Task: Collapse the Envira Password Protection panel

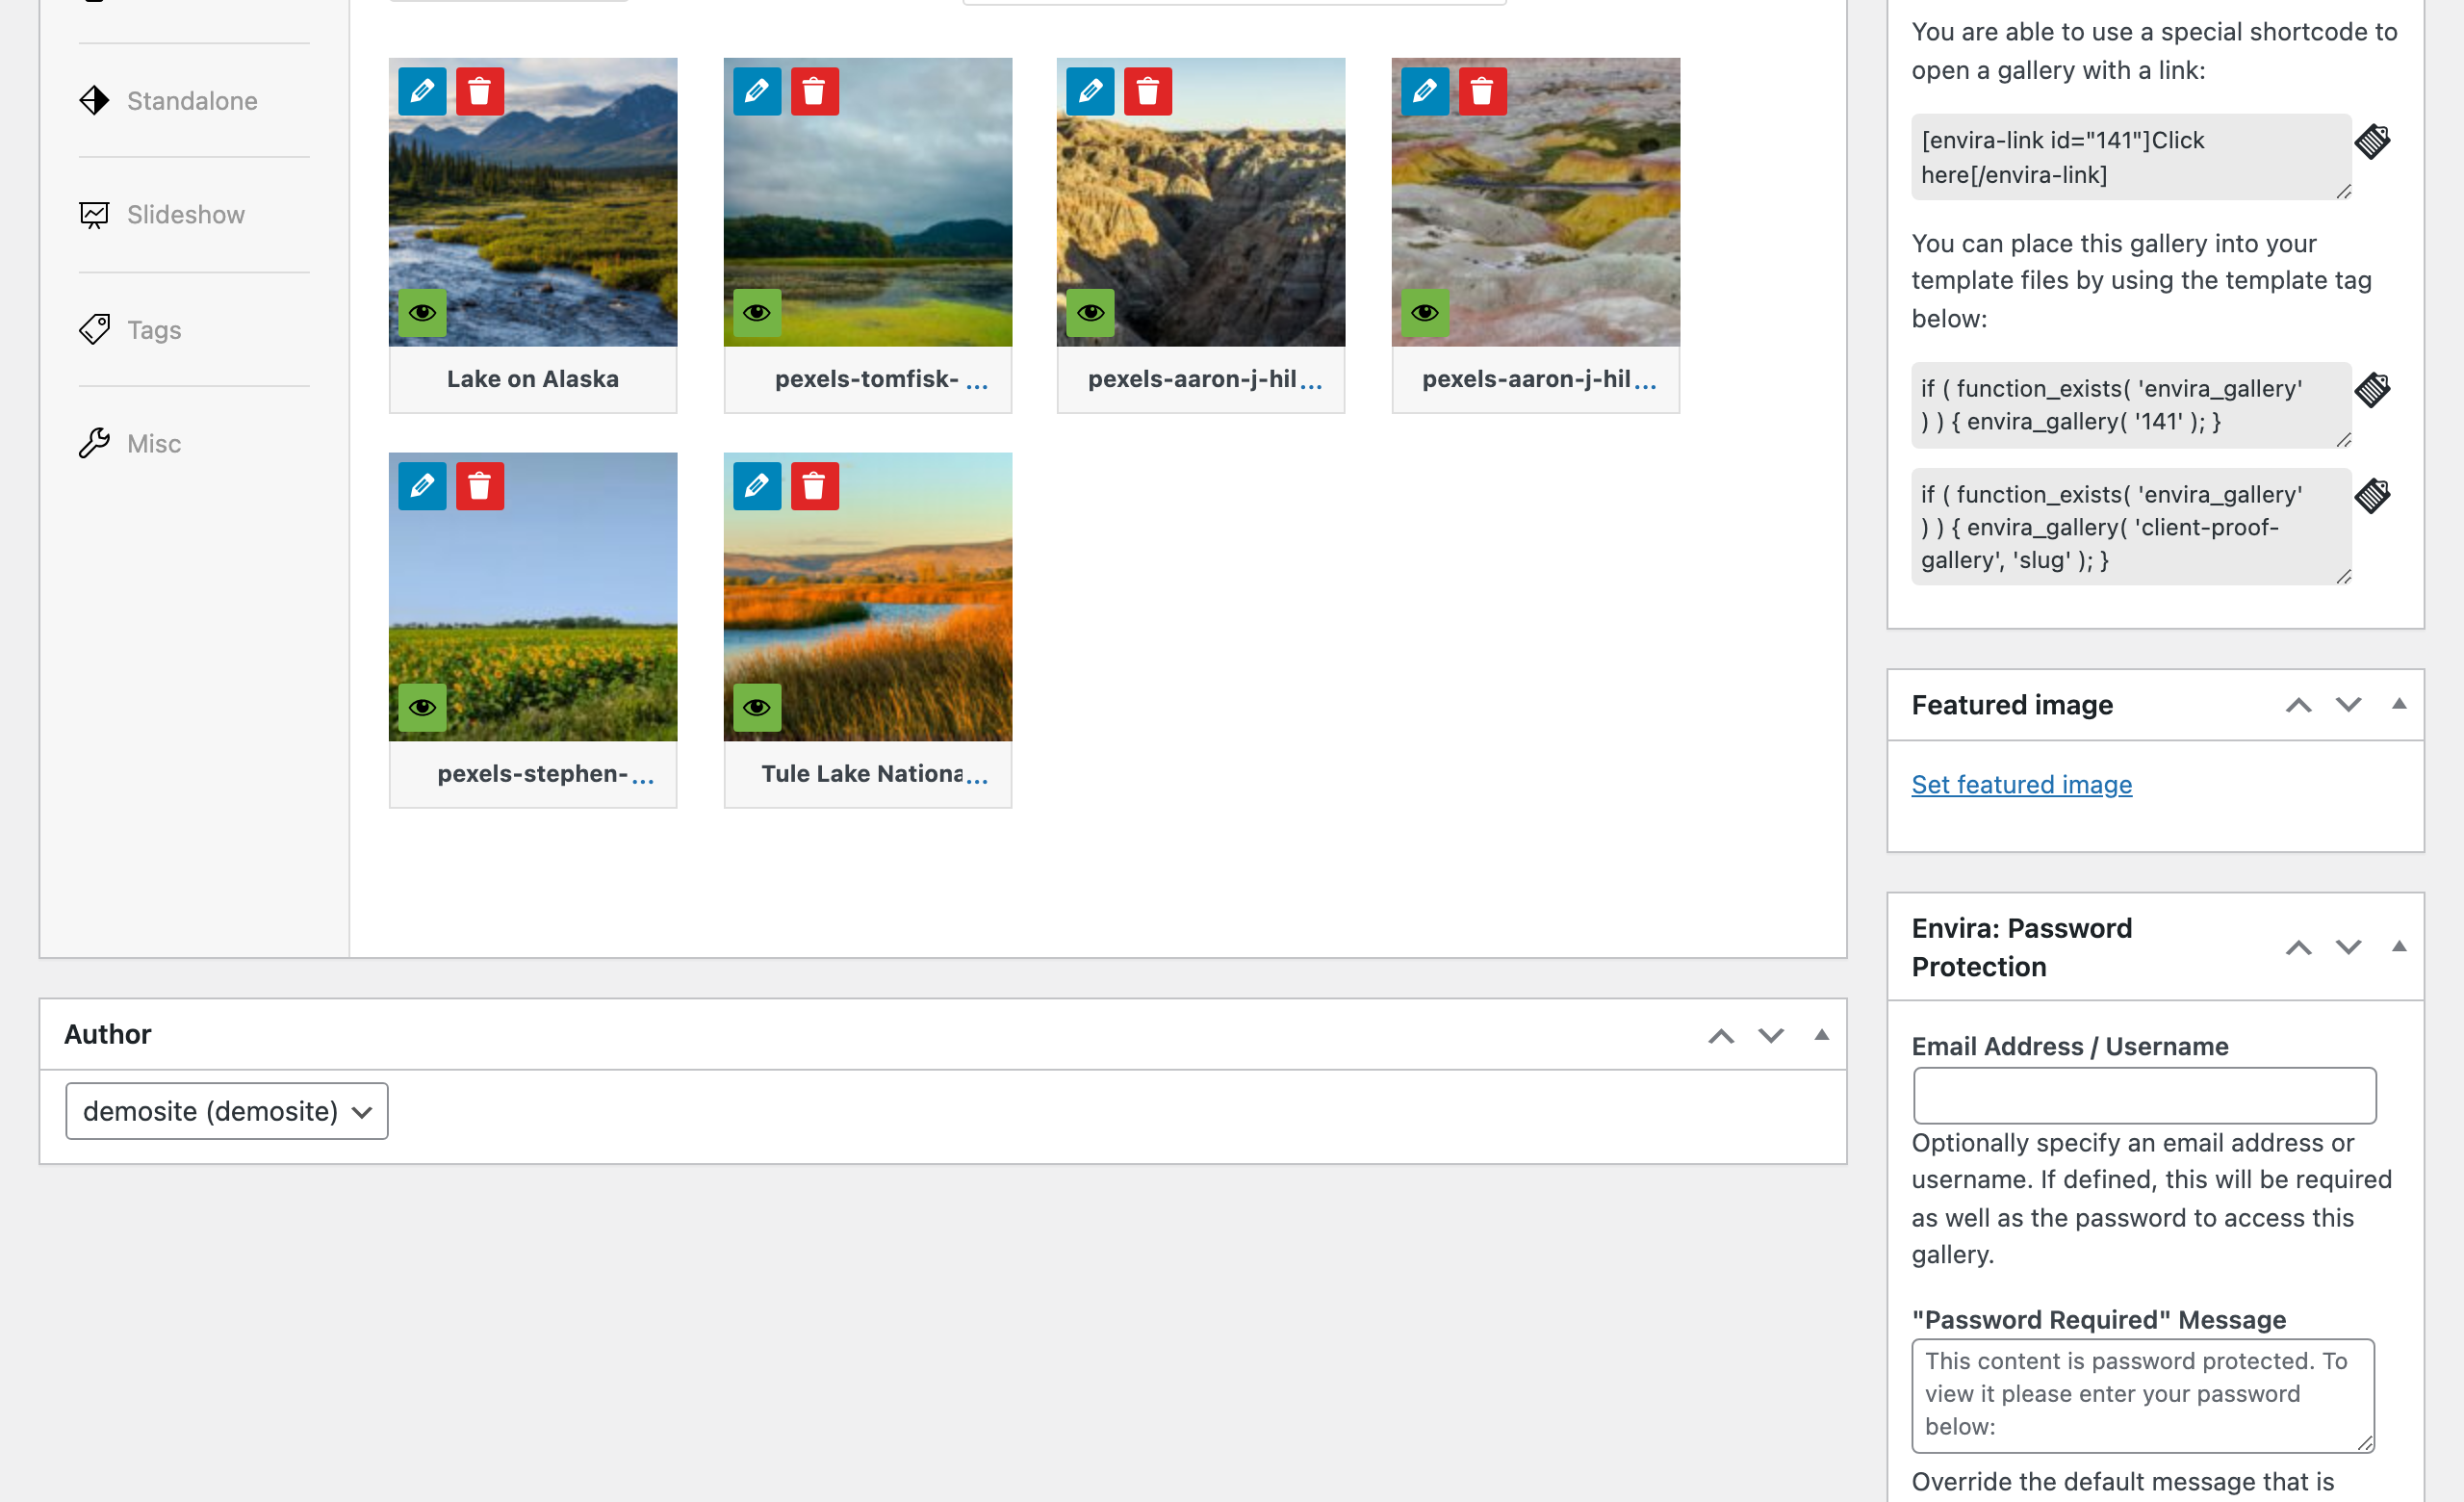Action: pyautogui.click(x=2399, y=947)
